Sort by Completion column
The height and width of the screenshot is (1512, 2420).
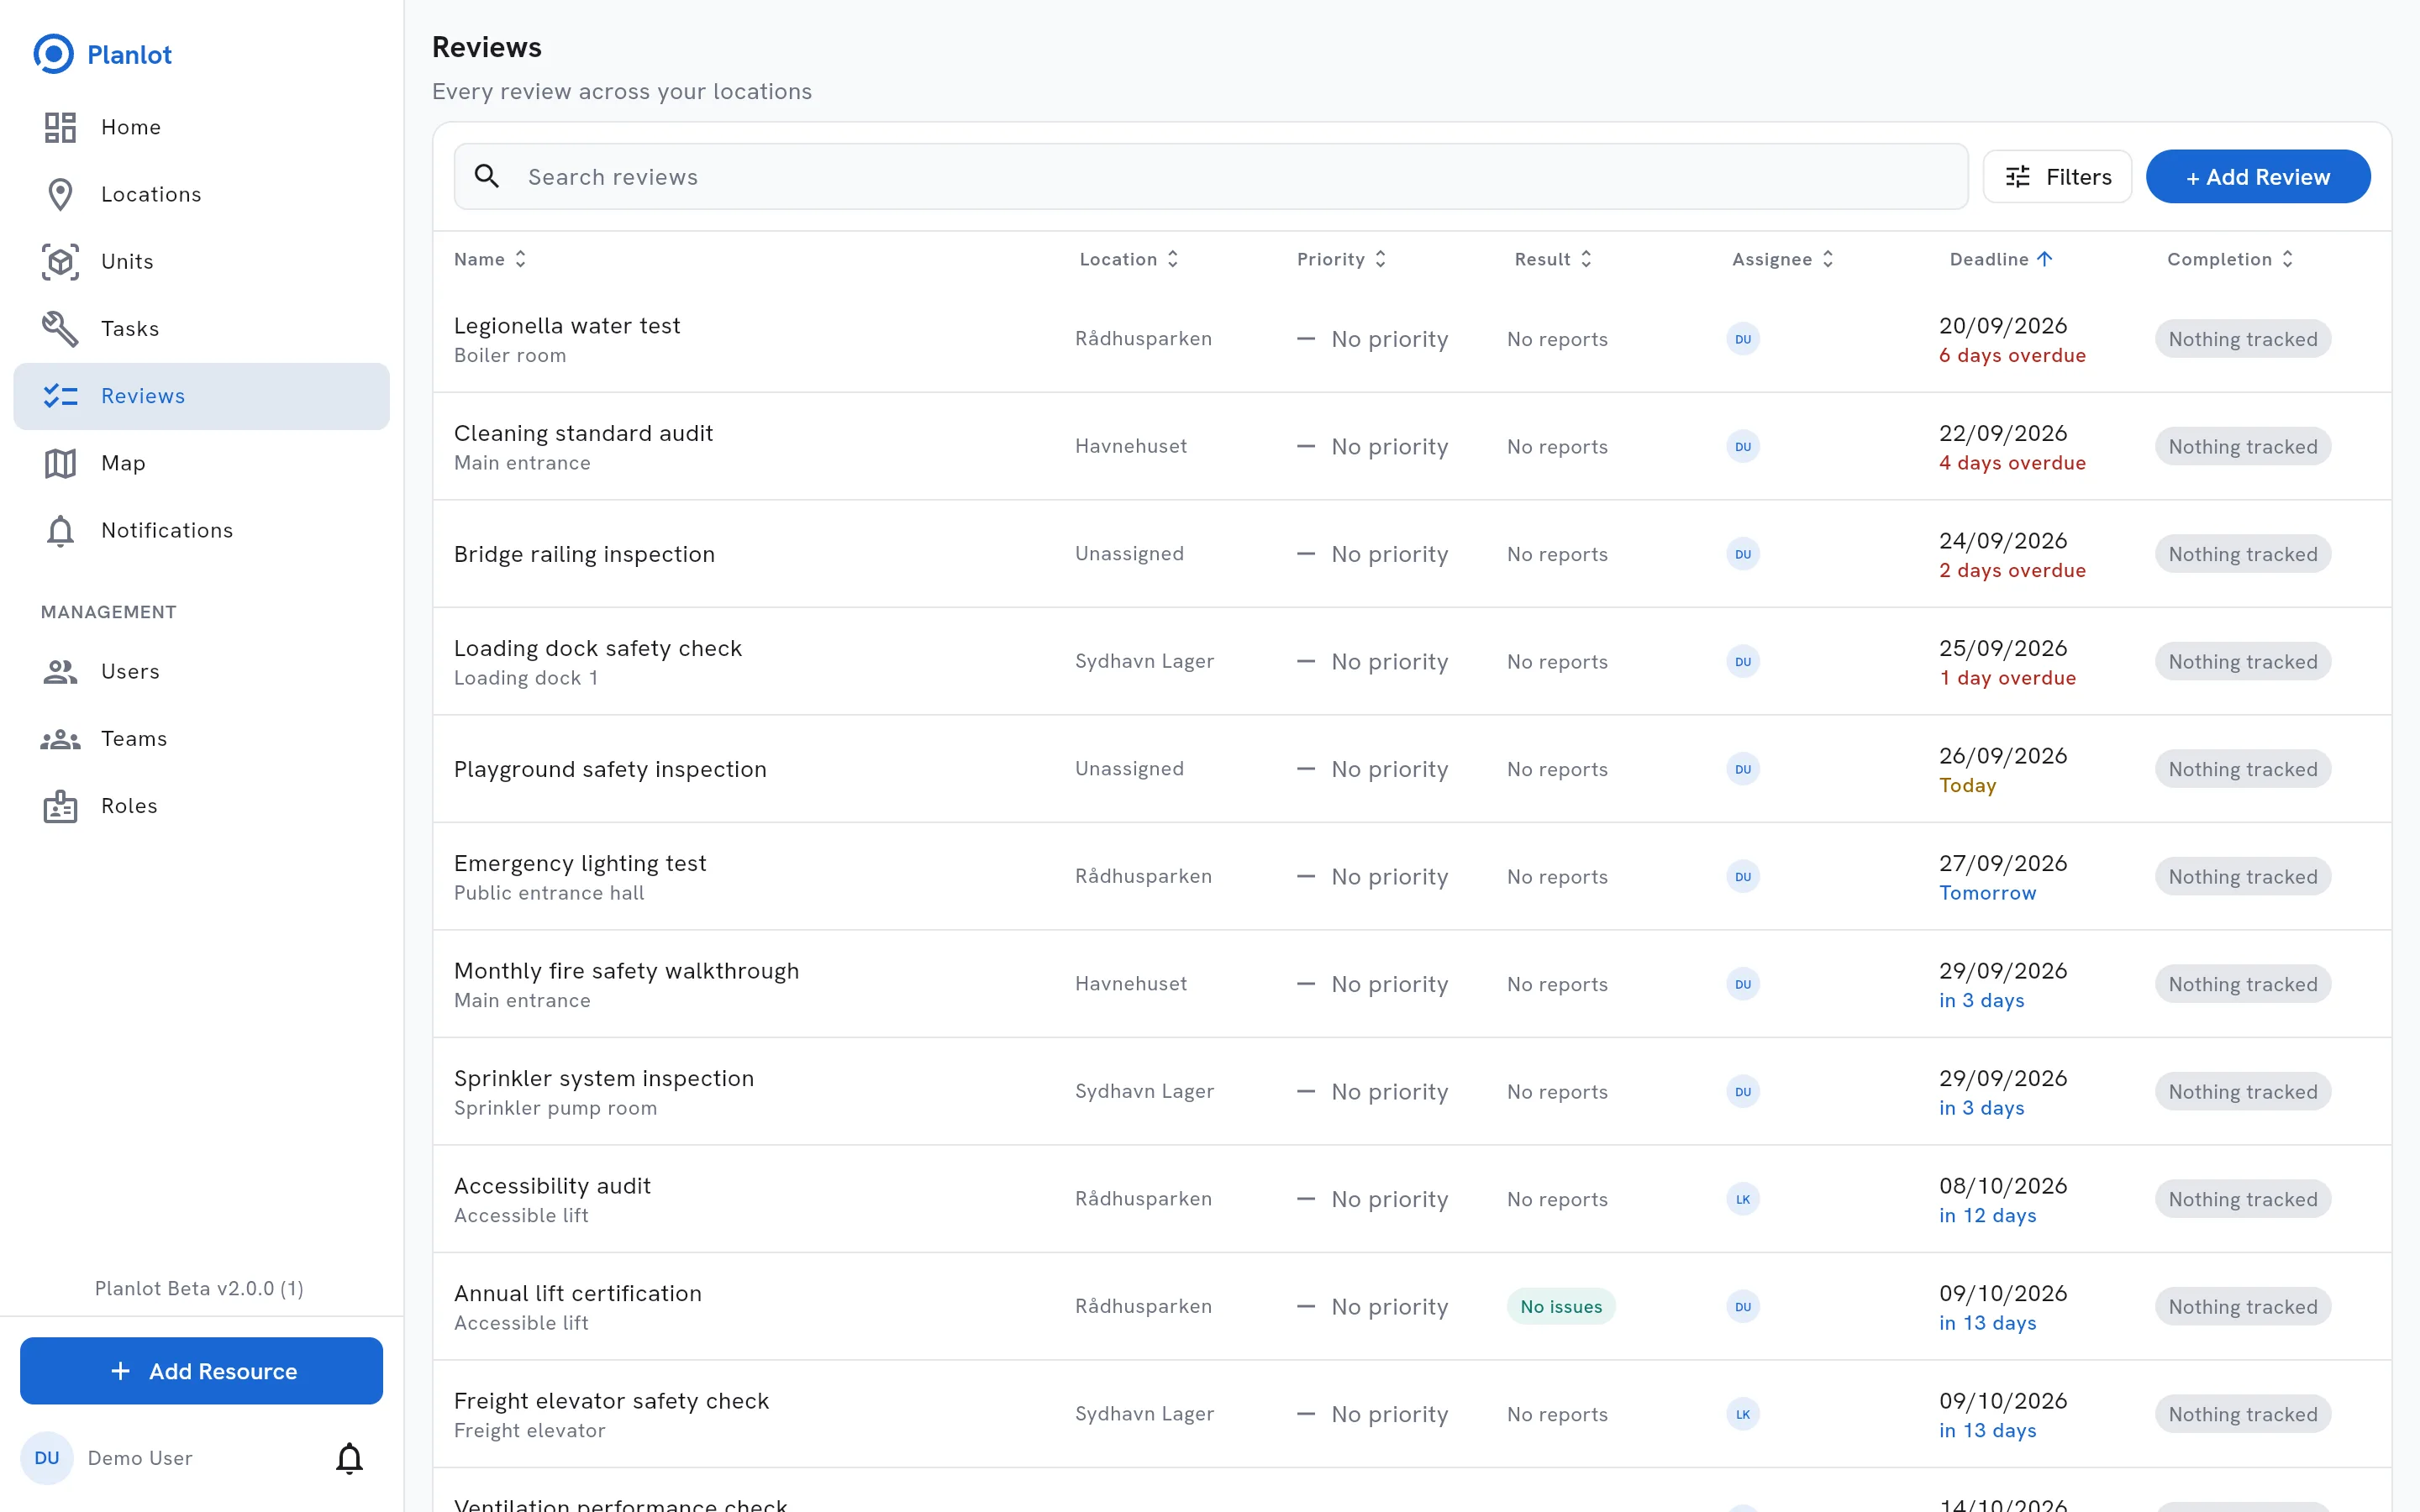click(2230, 259)
